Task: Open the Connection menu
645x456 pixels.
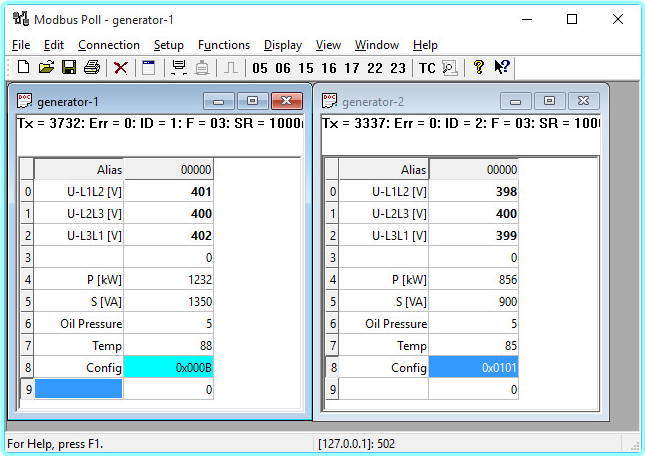Action: tap(109, 45)
